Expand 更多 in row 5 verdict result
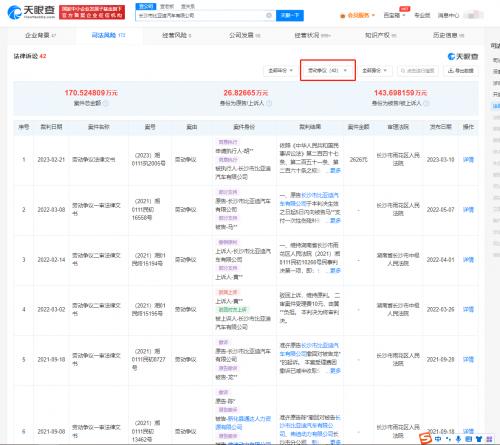This screenshot has width=500, height=445. tap(335, 371)
